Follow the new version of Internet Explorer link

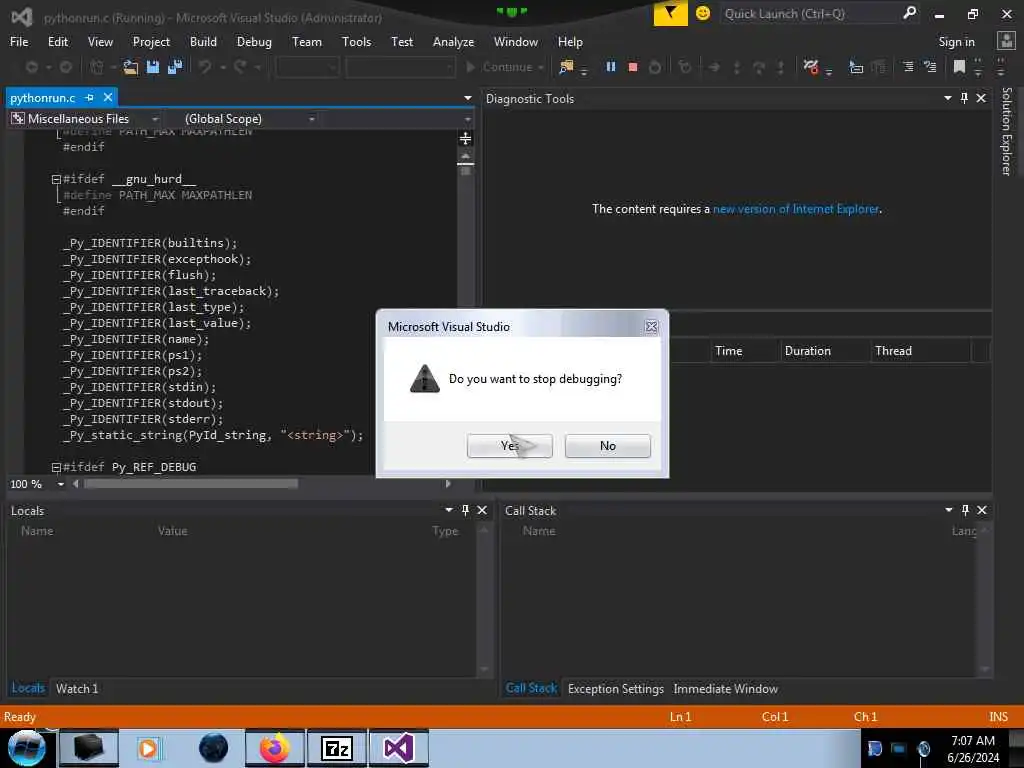point(796,209)
